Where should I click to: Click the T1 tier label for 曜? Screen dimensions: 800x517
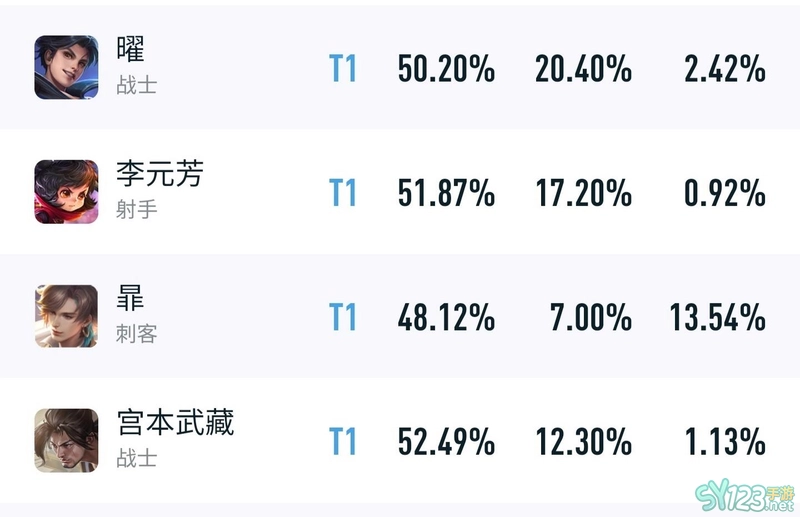[342, 68]
